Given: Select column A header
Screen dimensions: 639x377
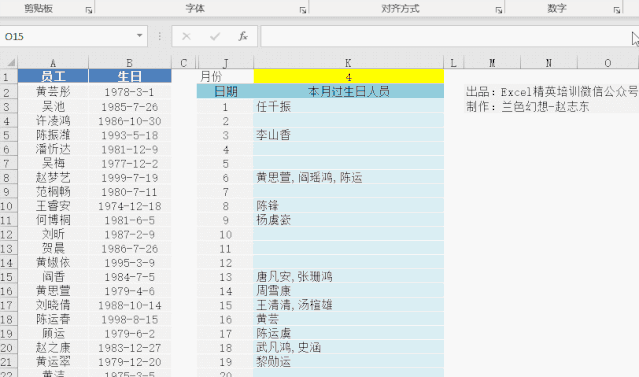Looking at the screenshot, I should coord(53,63).
